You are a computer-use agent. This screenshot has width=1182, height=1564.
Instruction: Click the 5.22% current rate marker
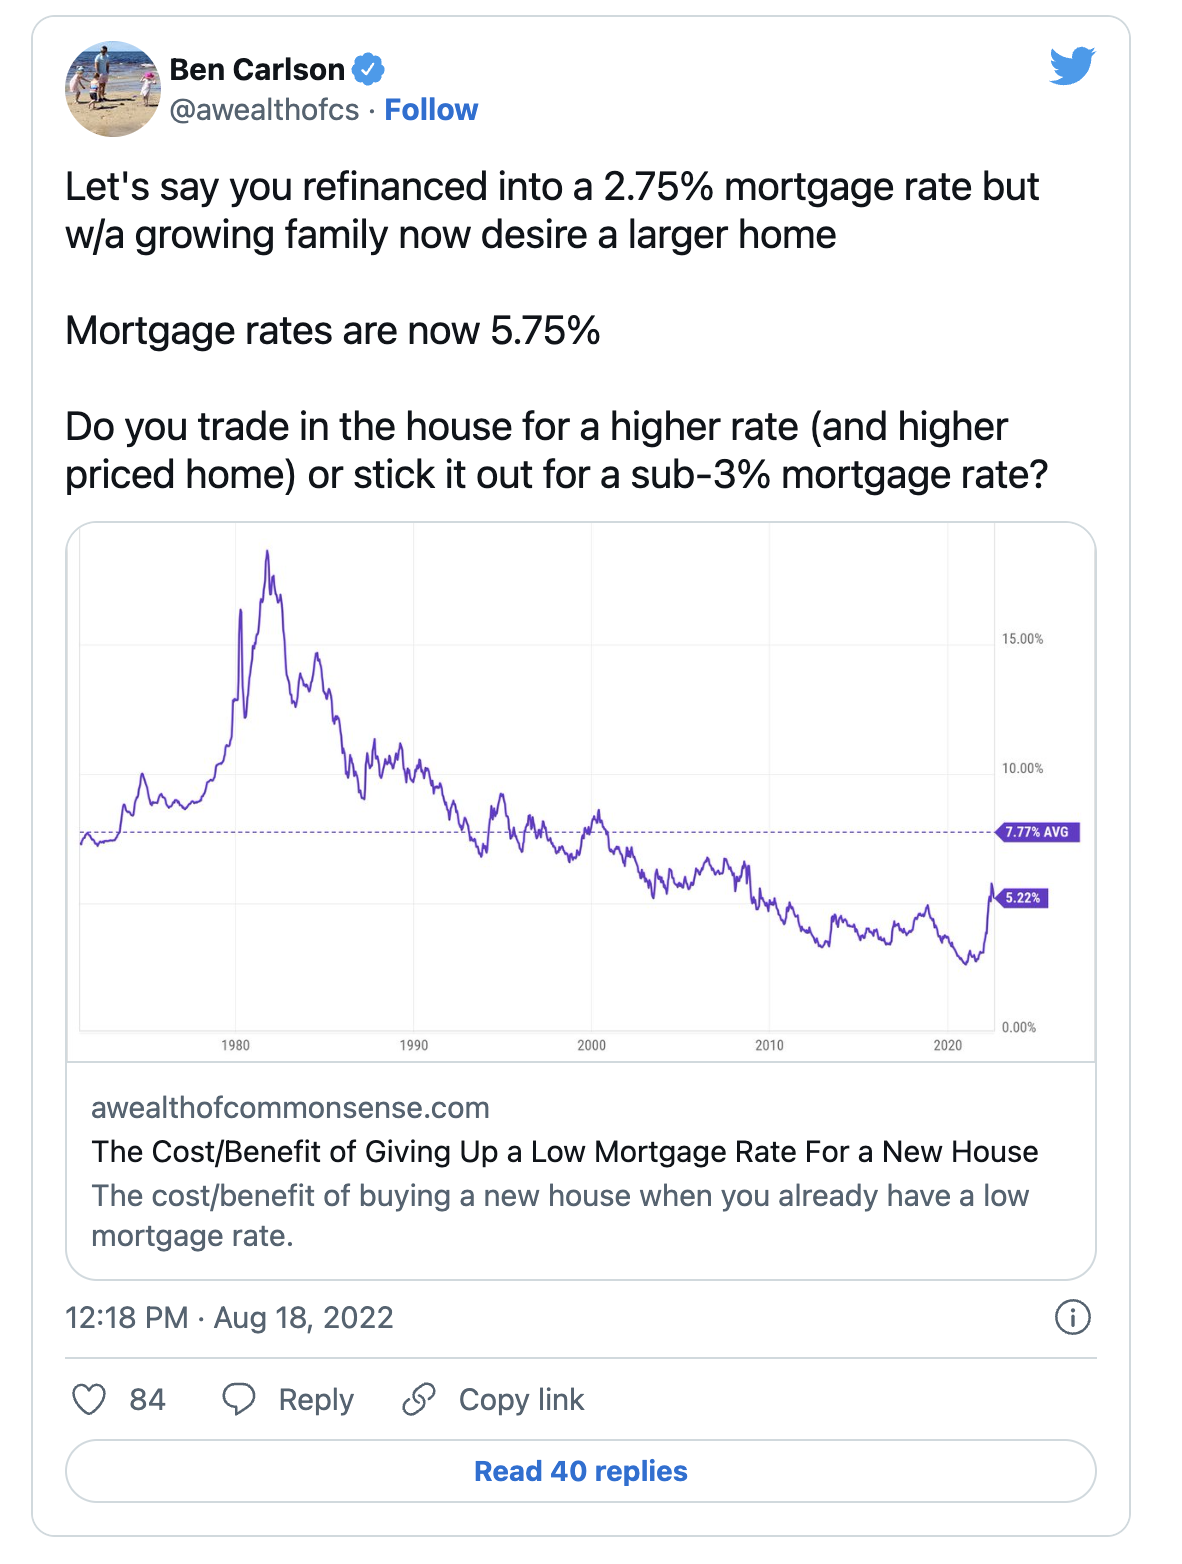[x=1022, y=898]
